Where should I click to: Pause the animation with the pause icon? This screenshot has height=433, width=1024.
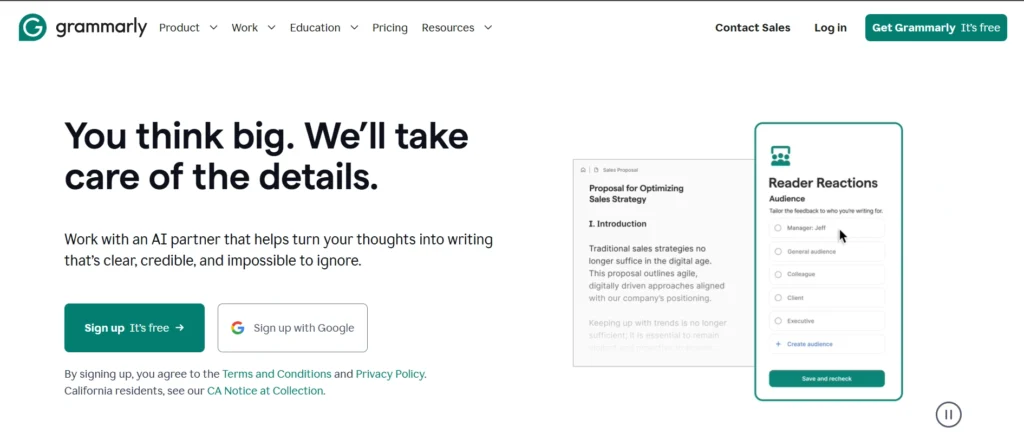(948, 414)
